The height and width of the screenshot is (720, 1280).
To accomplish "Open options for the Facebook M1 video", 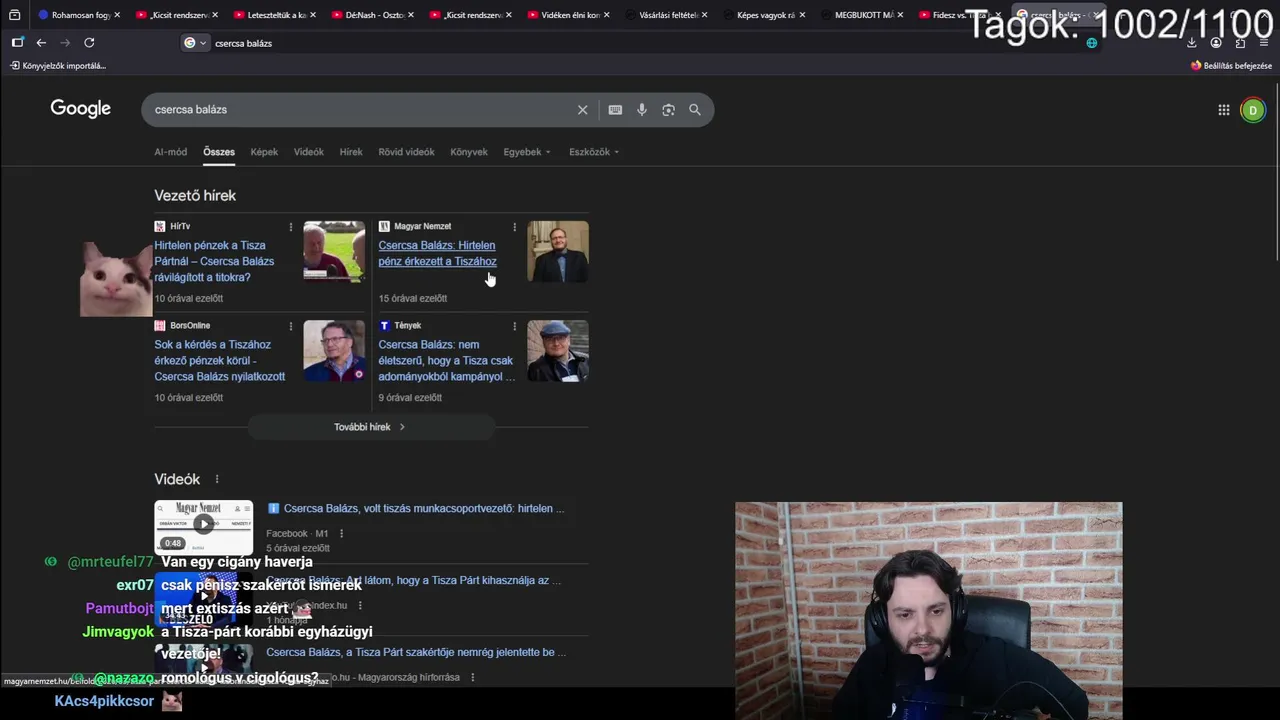I will pyautogui.click(x=341, y=534).
